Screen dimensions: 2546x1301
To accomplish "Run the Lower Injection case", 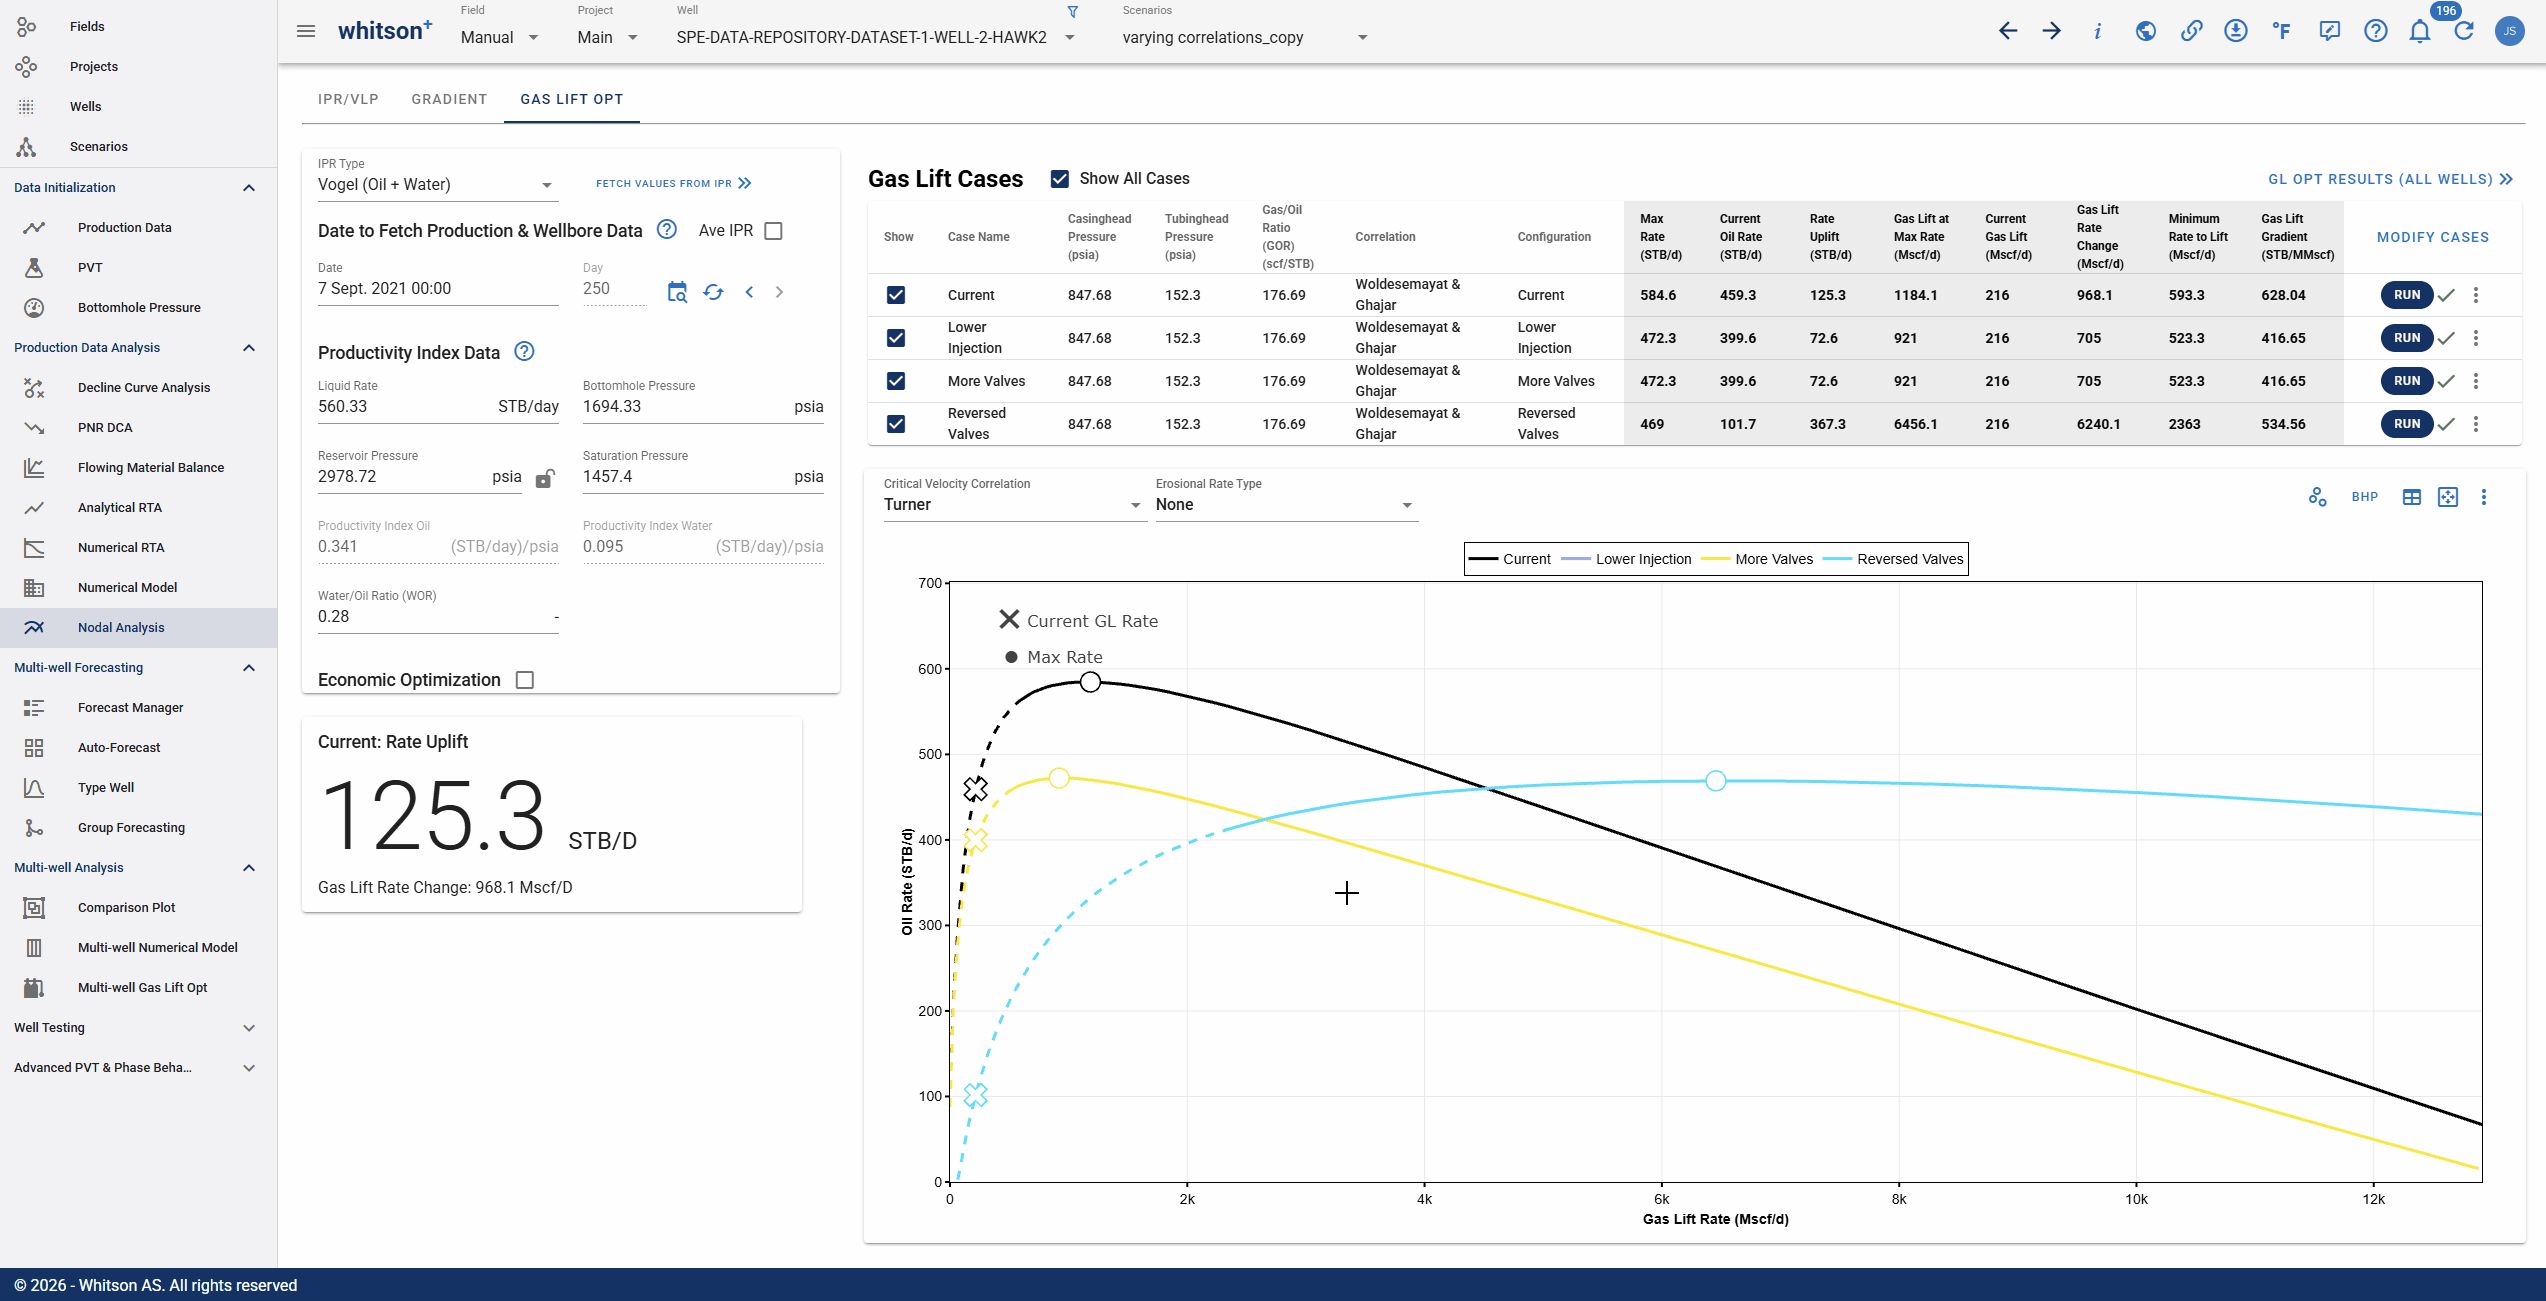I will [x=2407, y=338].
